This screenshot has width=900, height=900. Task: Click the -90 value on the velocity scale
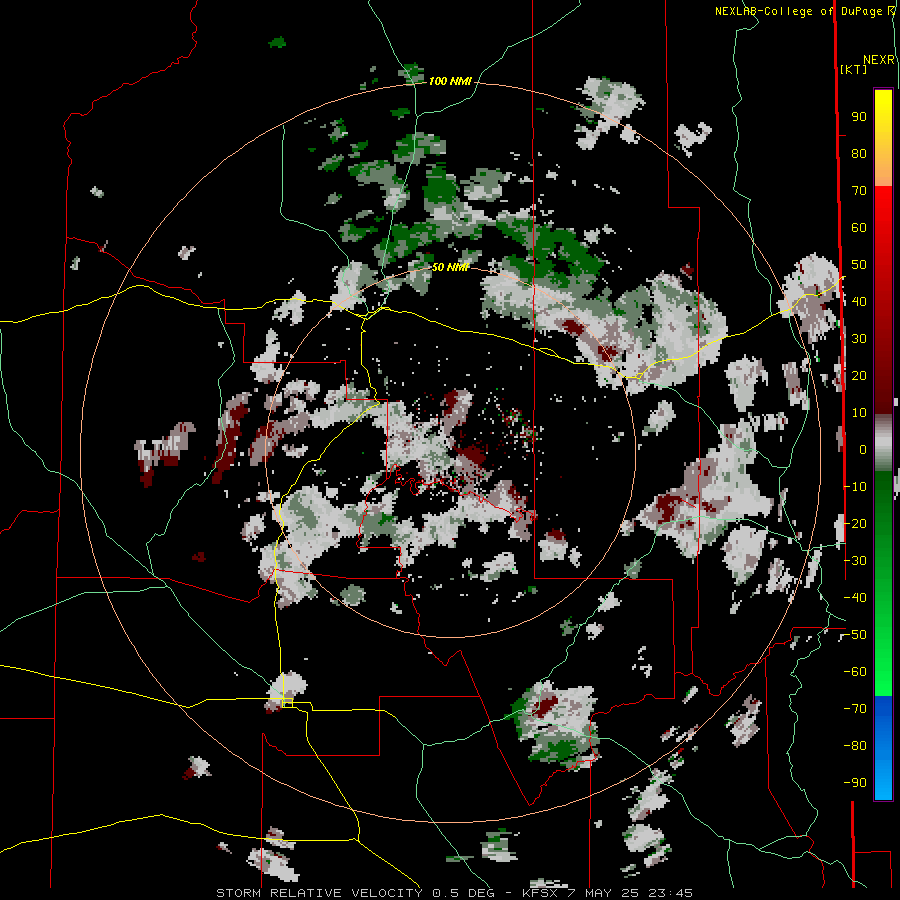click(x=855, y=783)
